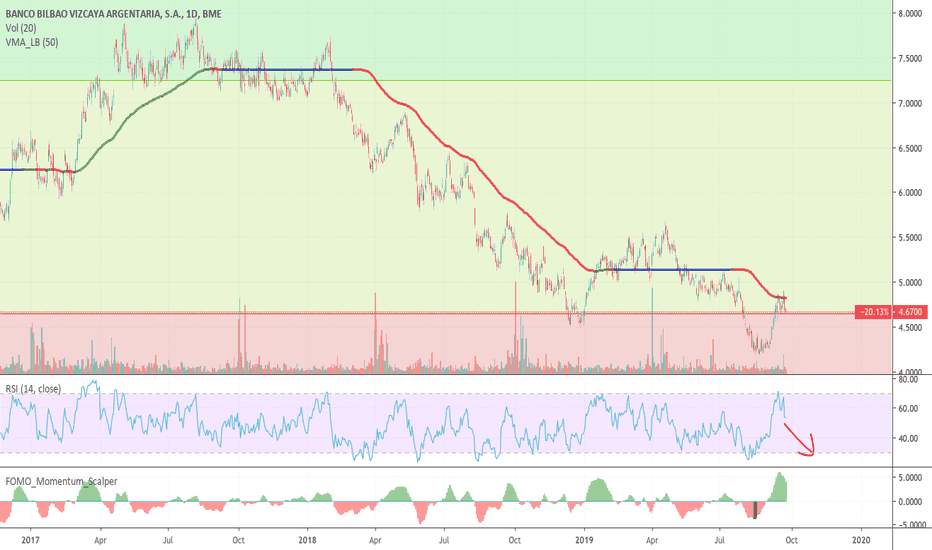Click the 7.0000 price axis label
Screen dimensions: 932x550
(x=910, y=103)
